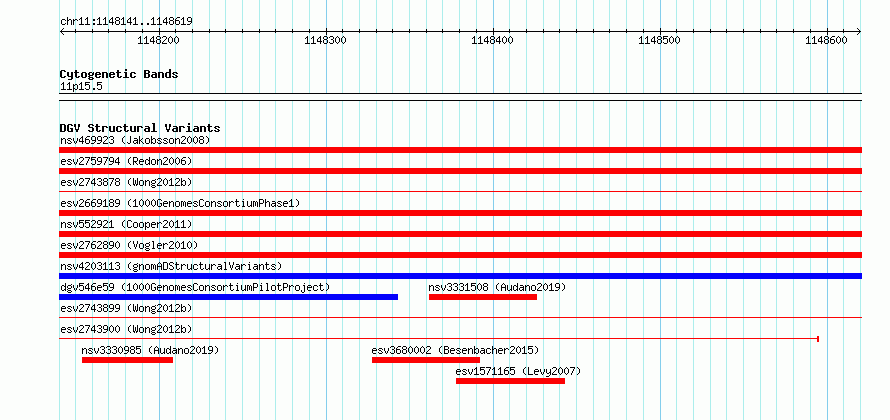
Task: Select the 11p15.5 cytogenetic band label
Action: (x=81, y=87)
